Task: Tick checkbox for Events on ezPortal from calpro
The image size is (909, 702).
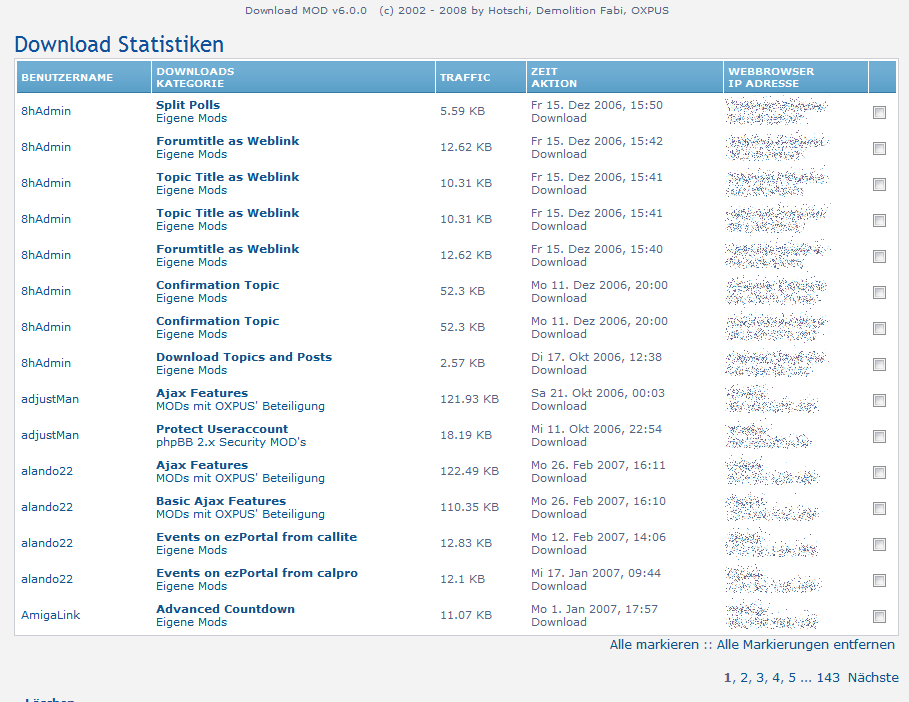Action: coord(879,581)
